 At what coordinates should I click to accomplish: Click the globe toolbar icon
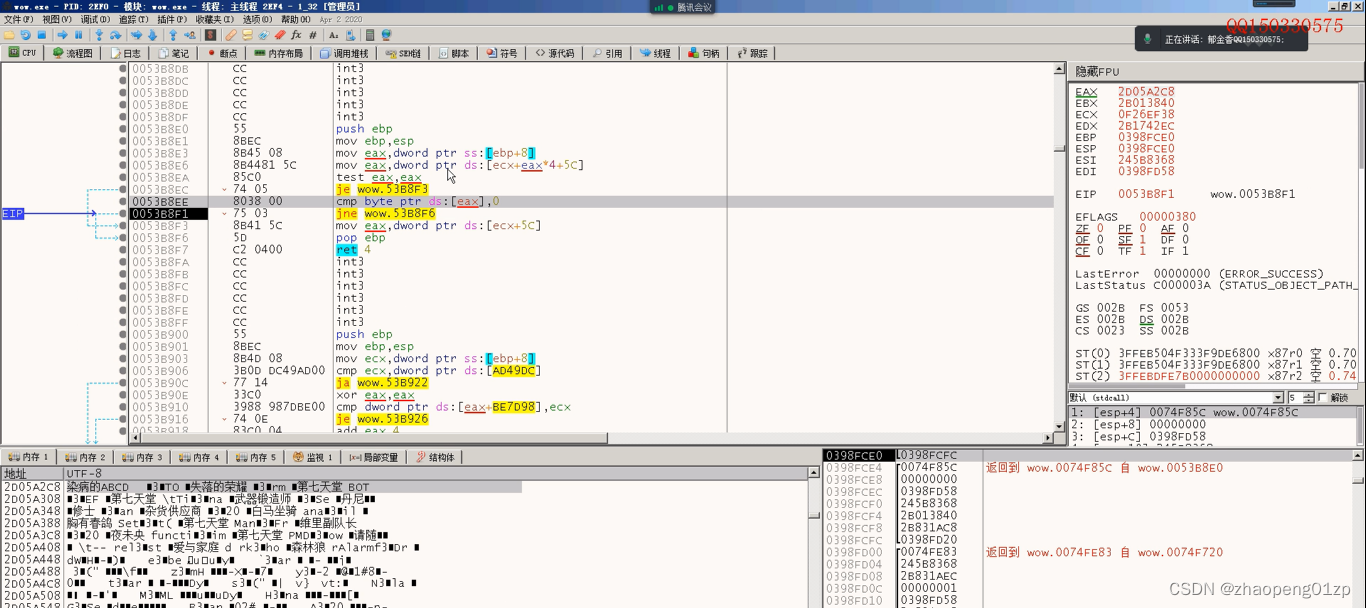[x=387, y=34]
